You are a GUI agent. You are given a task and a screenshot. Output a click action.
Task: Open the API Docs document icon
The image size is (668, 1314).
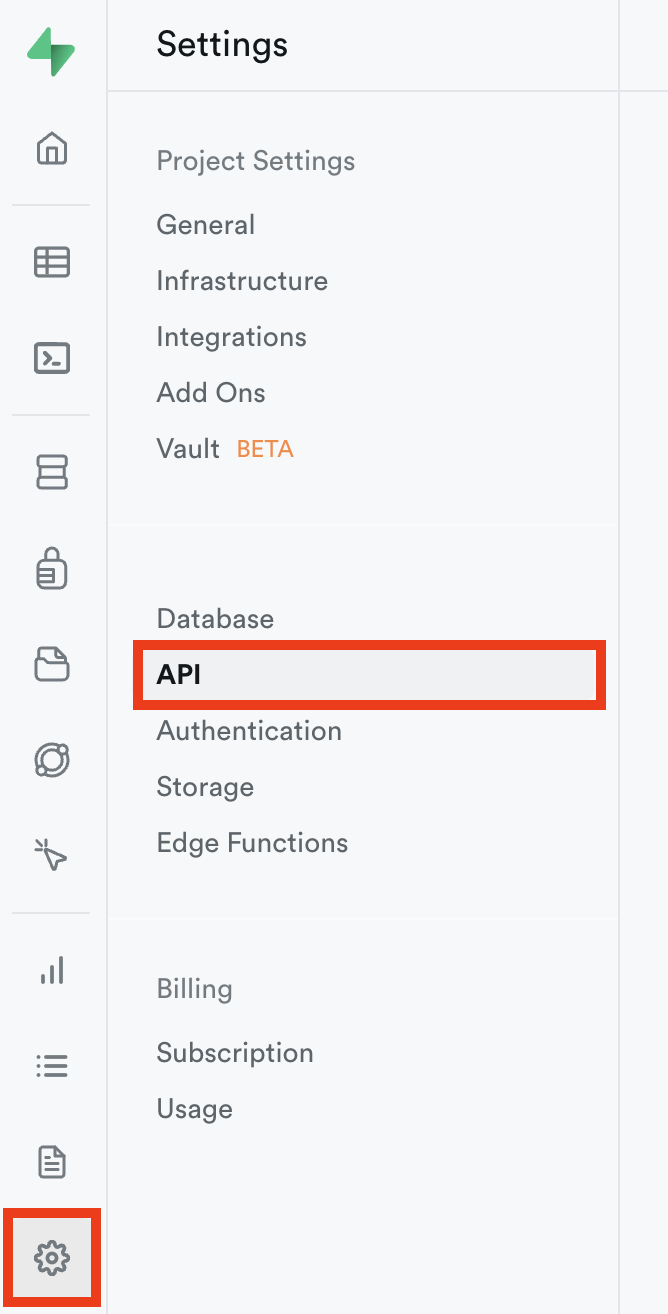click(x=52, y=1162)
